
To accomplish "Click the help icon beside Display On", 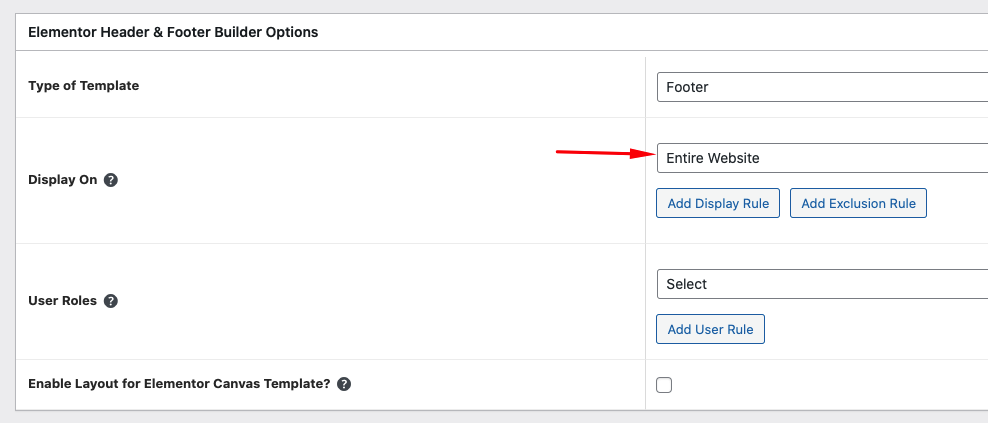I will (x=111, y=181).
